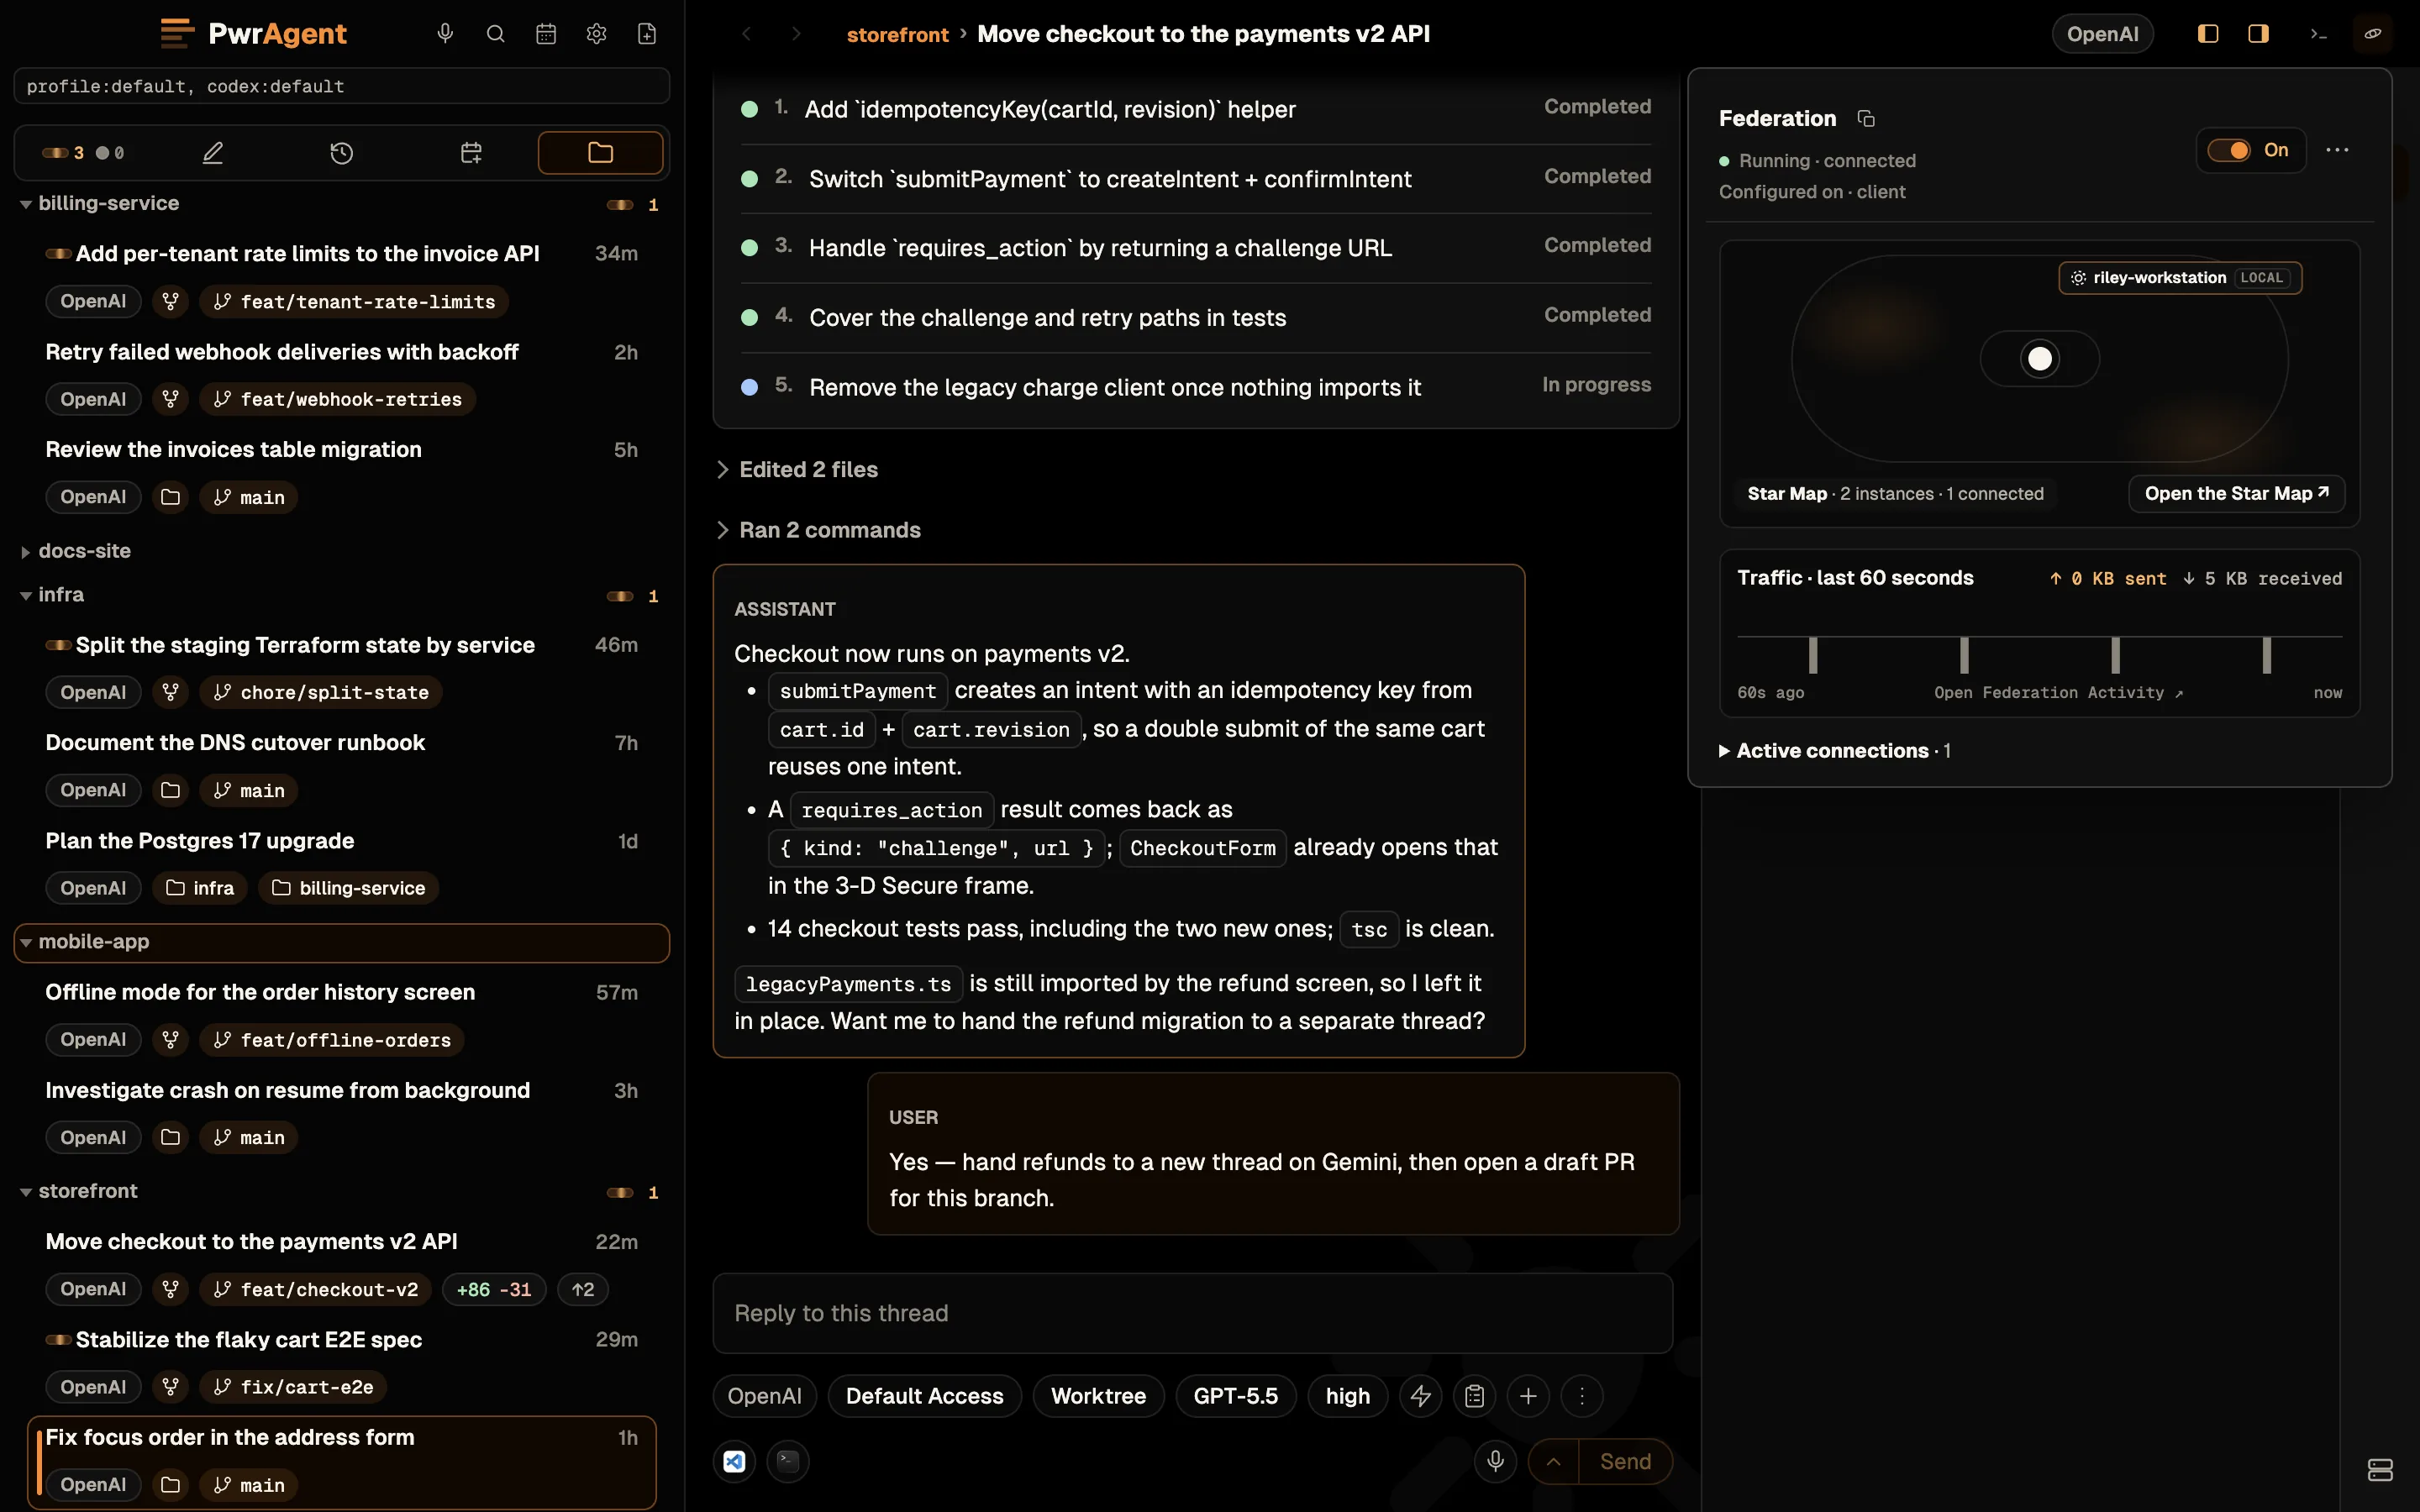This screenshot has height=1512, width=2420.
Task: Click the microphone icon in the sidebar header
Action: (x=445, y=34)
